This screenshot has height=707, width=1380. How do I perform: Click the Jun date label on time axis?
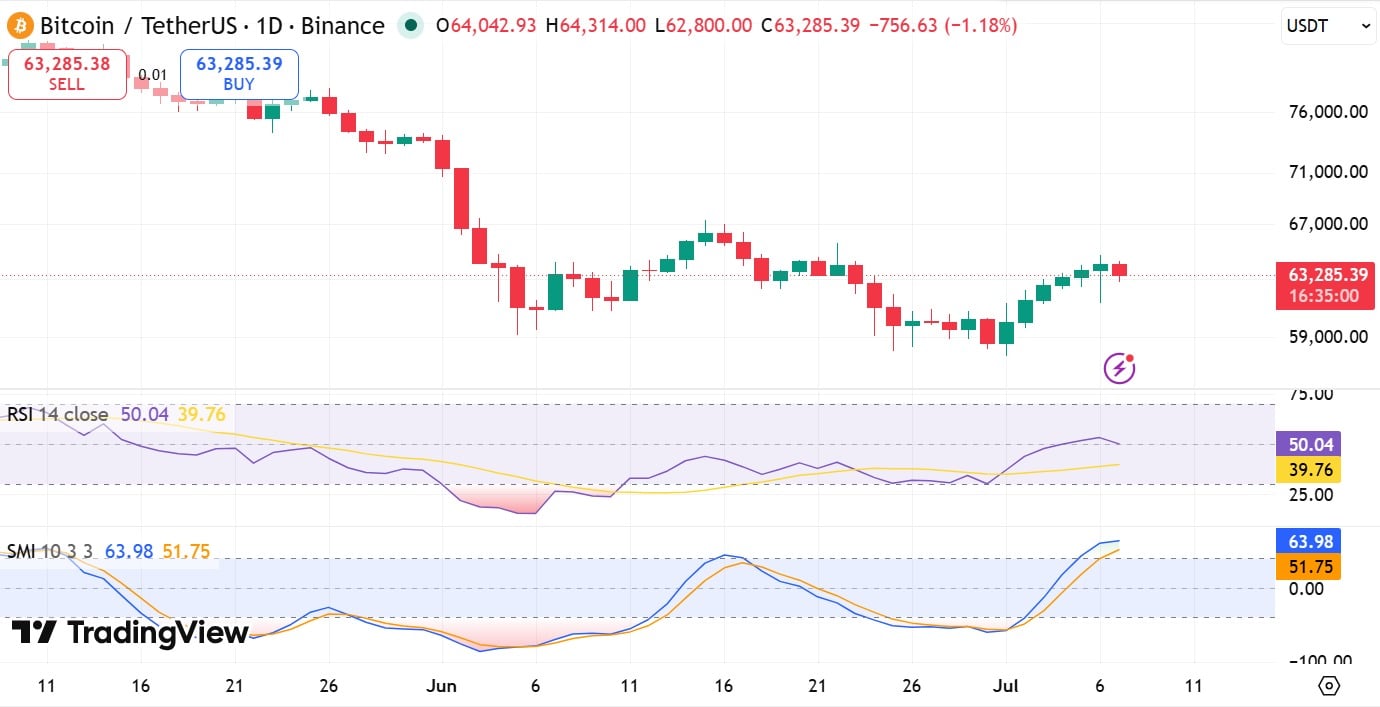click(x=441, y=686)
